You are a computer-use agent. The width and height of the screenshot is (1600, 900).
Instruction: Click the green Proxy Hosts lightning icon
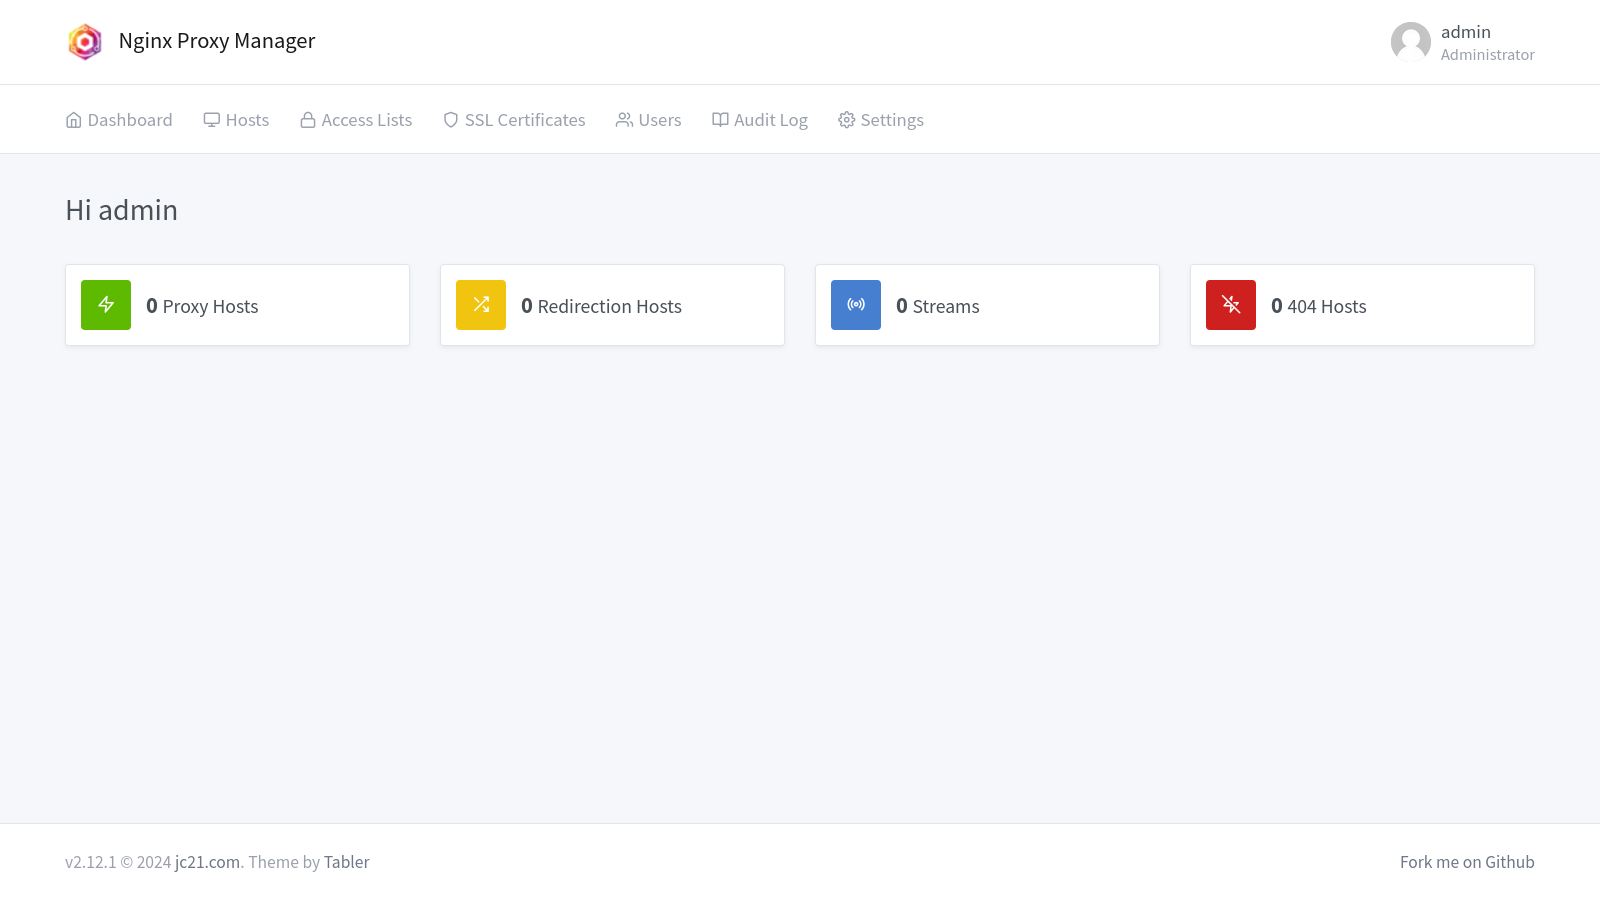[x=105, y=305]
